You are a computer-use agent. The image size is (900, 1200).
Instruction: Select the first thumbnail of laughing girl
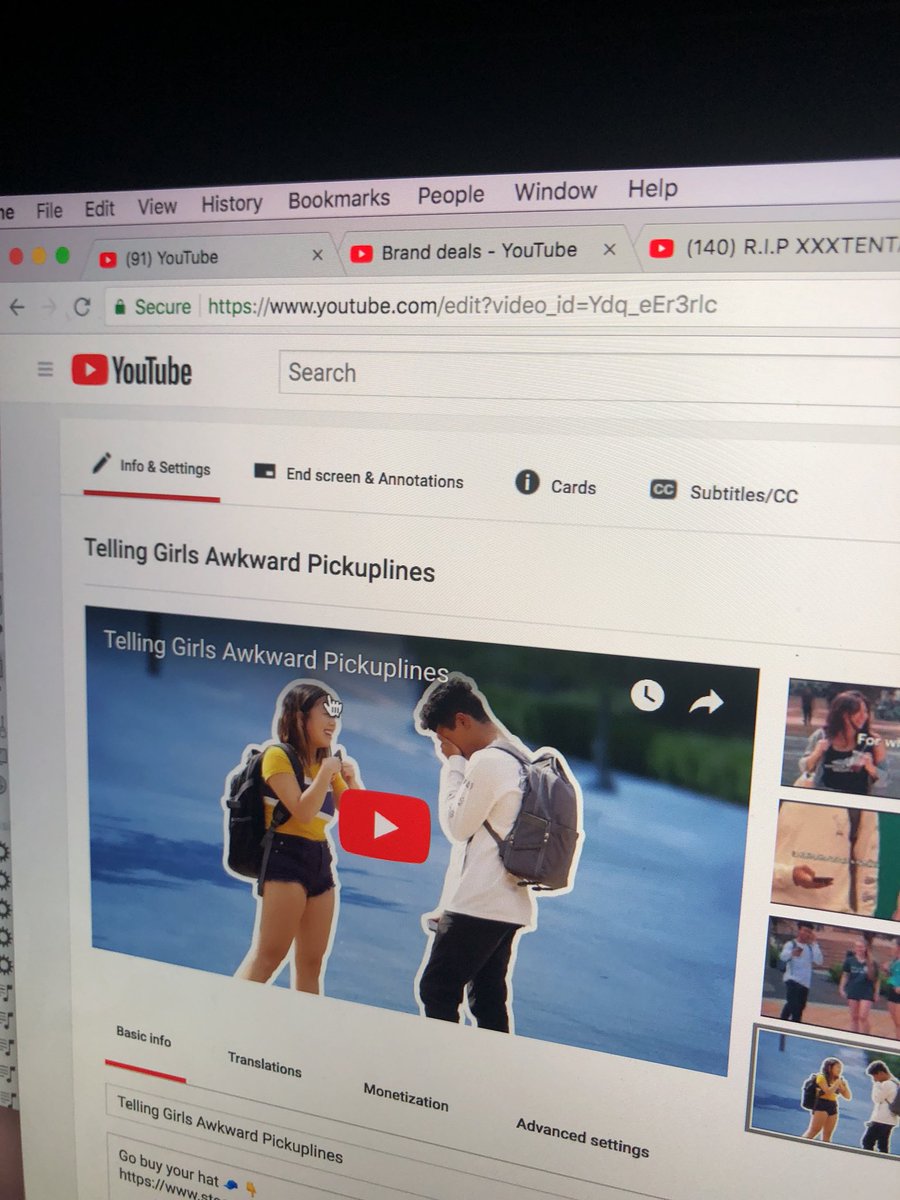click(842, 736)
